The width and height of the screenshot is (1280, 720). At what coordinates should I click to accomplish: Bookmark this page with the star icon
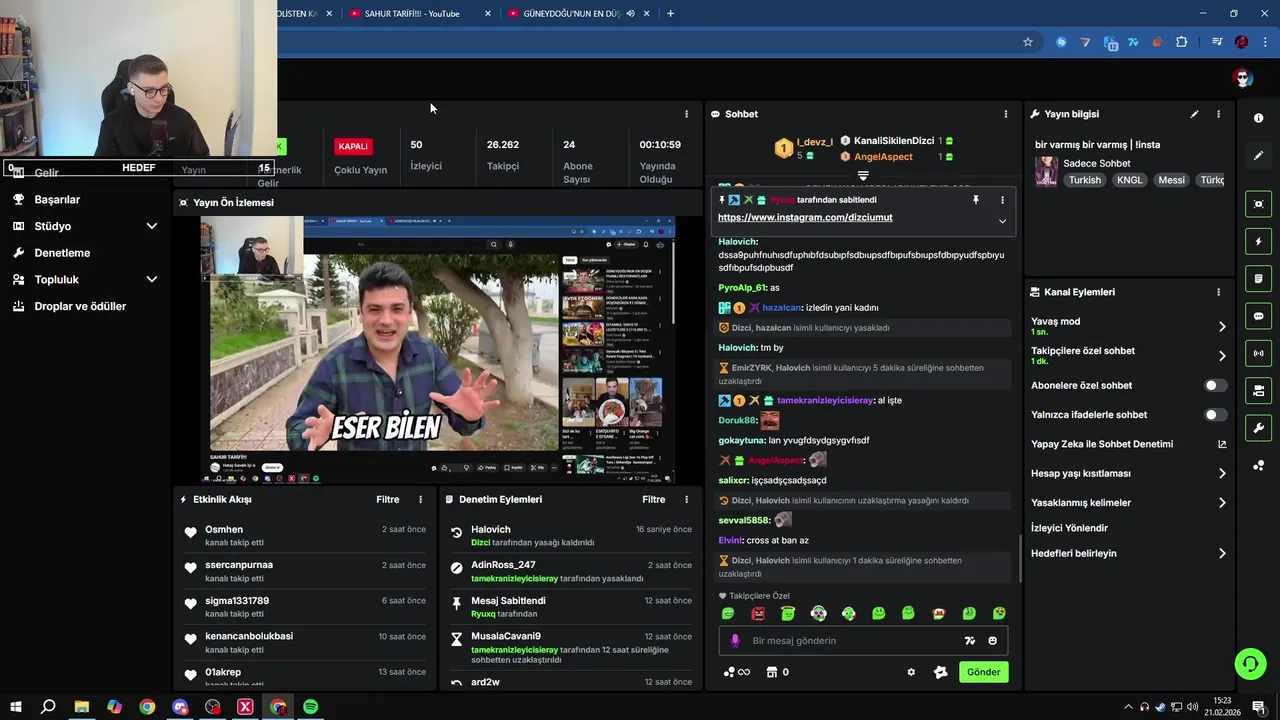click(1027, 42)
